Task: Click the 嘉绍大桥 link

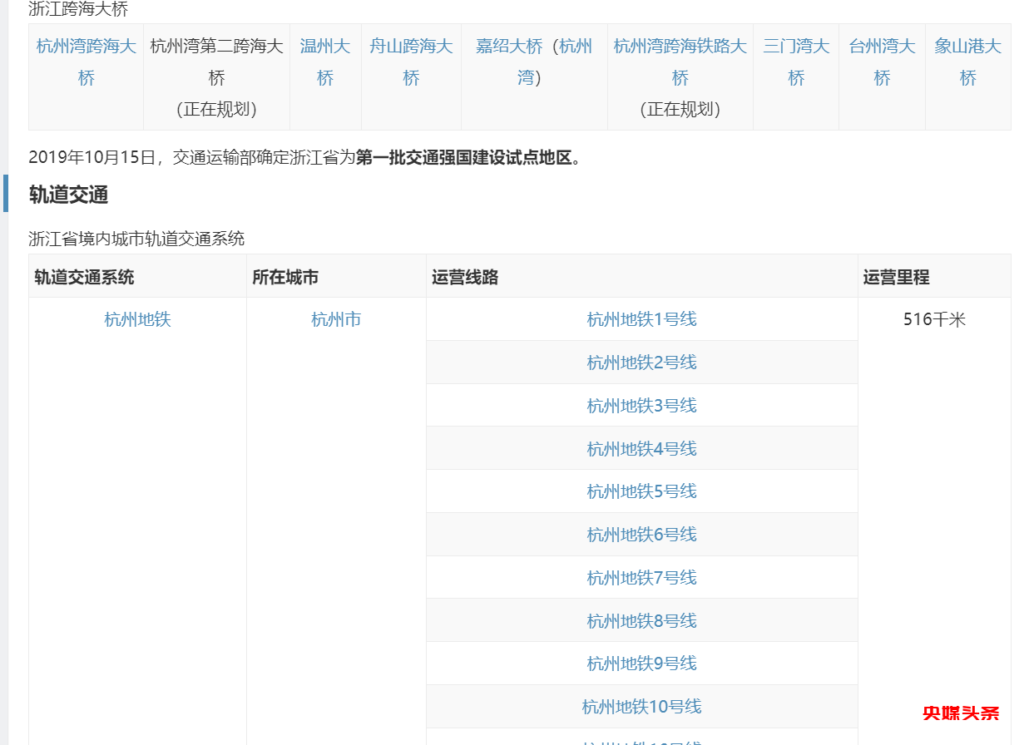Action: [509, 47]
